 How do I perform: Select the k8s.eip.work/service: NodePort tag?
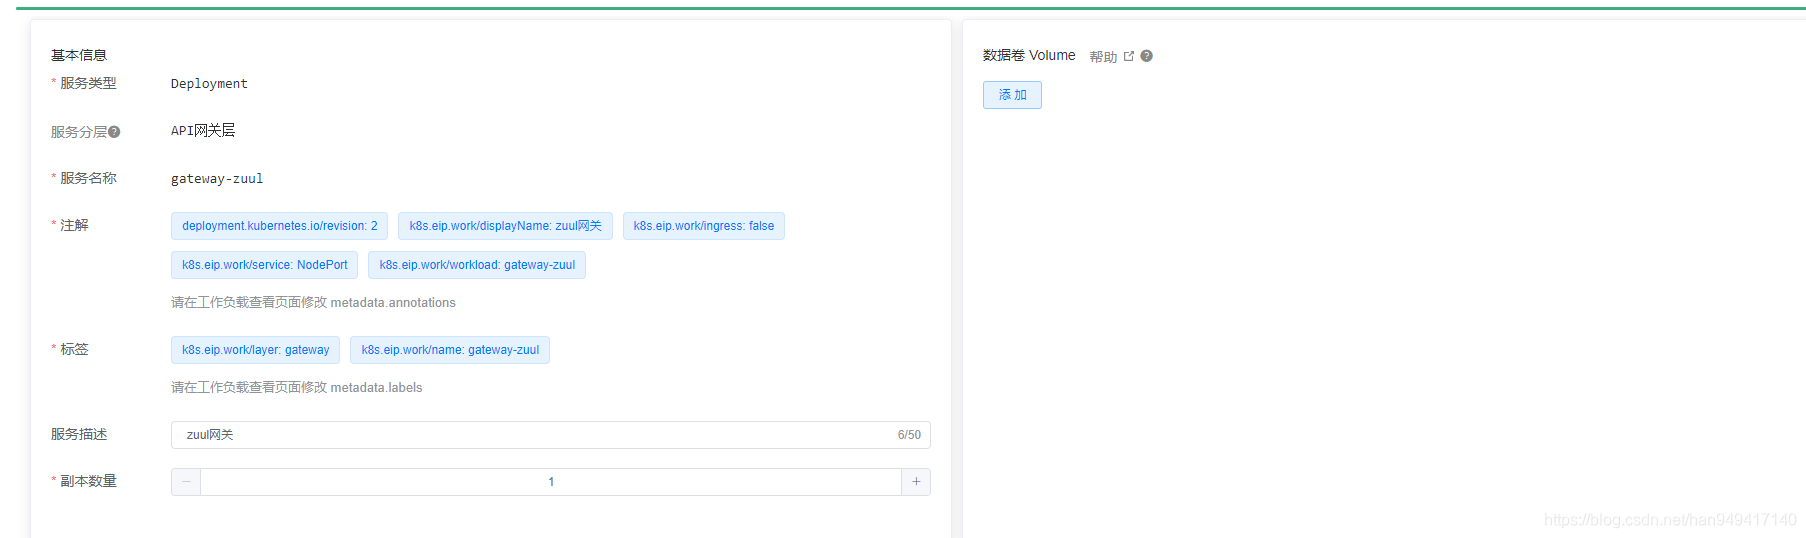265,265
